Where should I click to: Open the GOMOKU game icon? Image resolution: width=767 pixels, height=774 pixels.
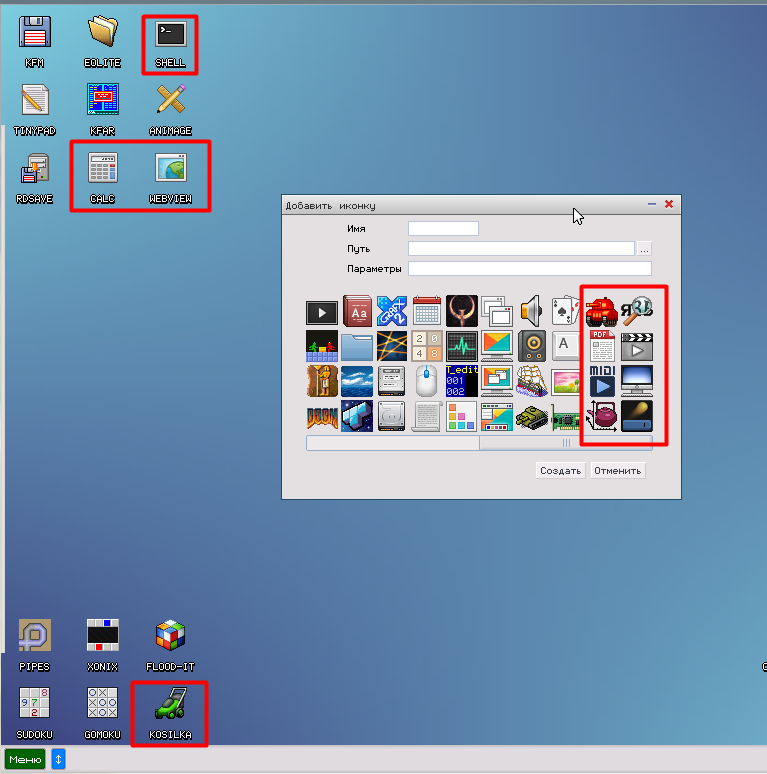(103, 713)
